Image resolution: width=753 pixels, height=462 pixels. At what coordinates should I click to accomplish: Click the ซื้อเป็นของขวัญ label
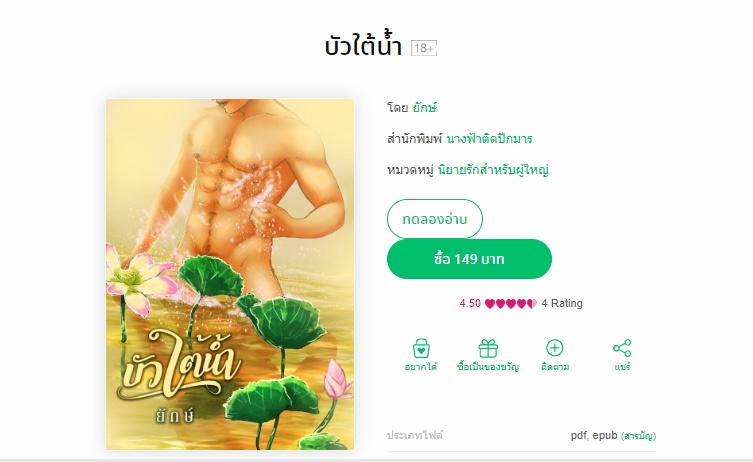click(488, 367)
